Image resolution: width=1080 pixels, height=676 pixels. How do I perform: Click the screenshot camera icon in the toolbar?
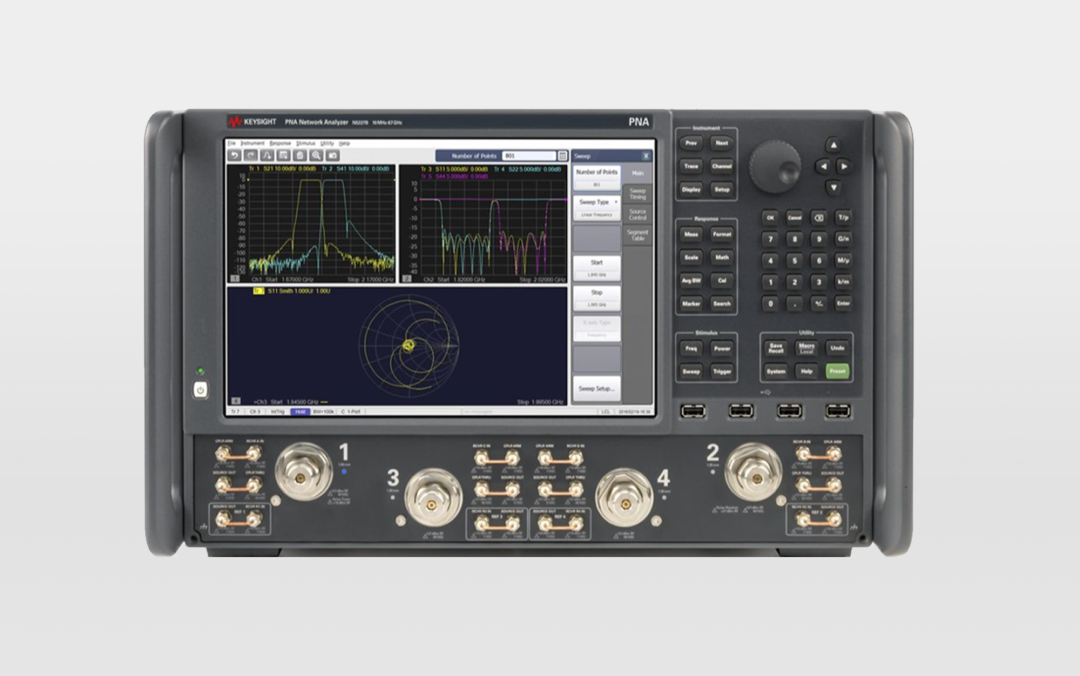click(x=332, y=156)
